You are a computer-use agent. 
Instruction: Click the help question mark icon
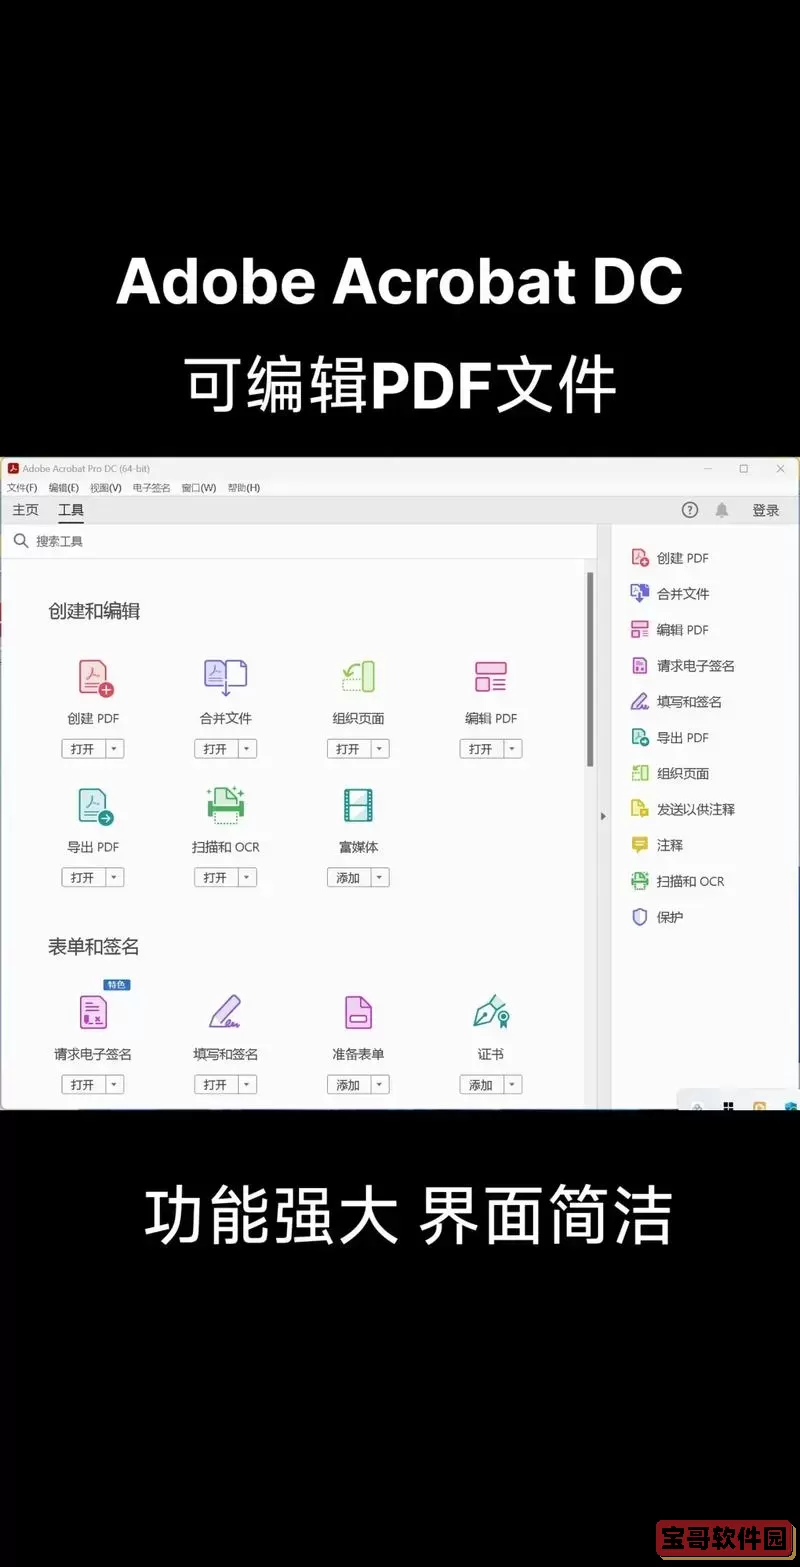(690, 510)
